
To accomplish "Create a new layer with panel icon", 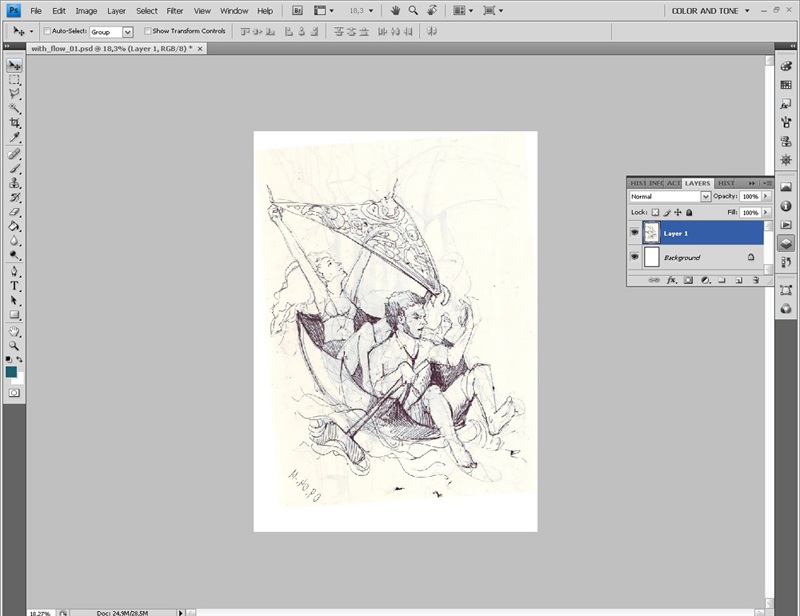I will 738,280.
